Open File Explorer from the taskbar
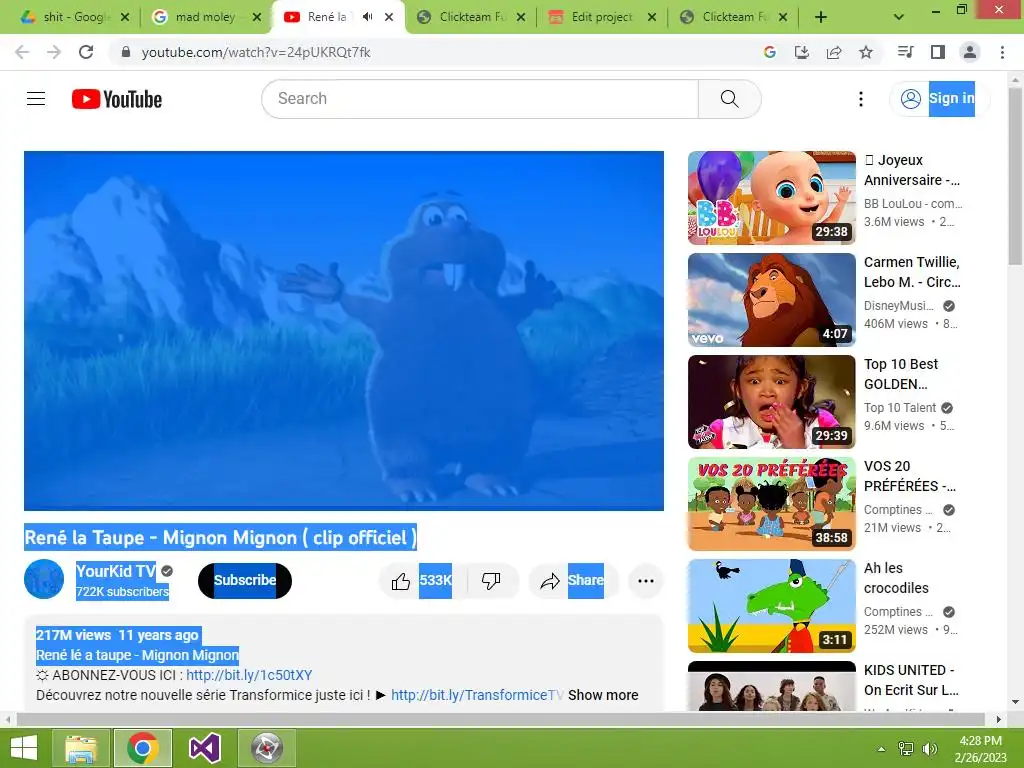This screenshot has height=768, width=1024. coord(81,748)
